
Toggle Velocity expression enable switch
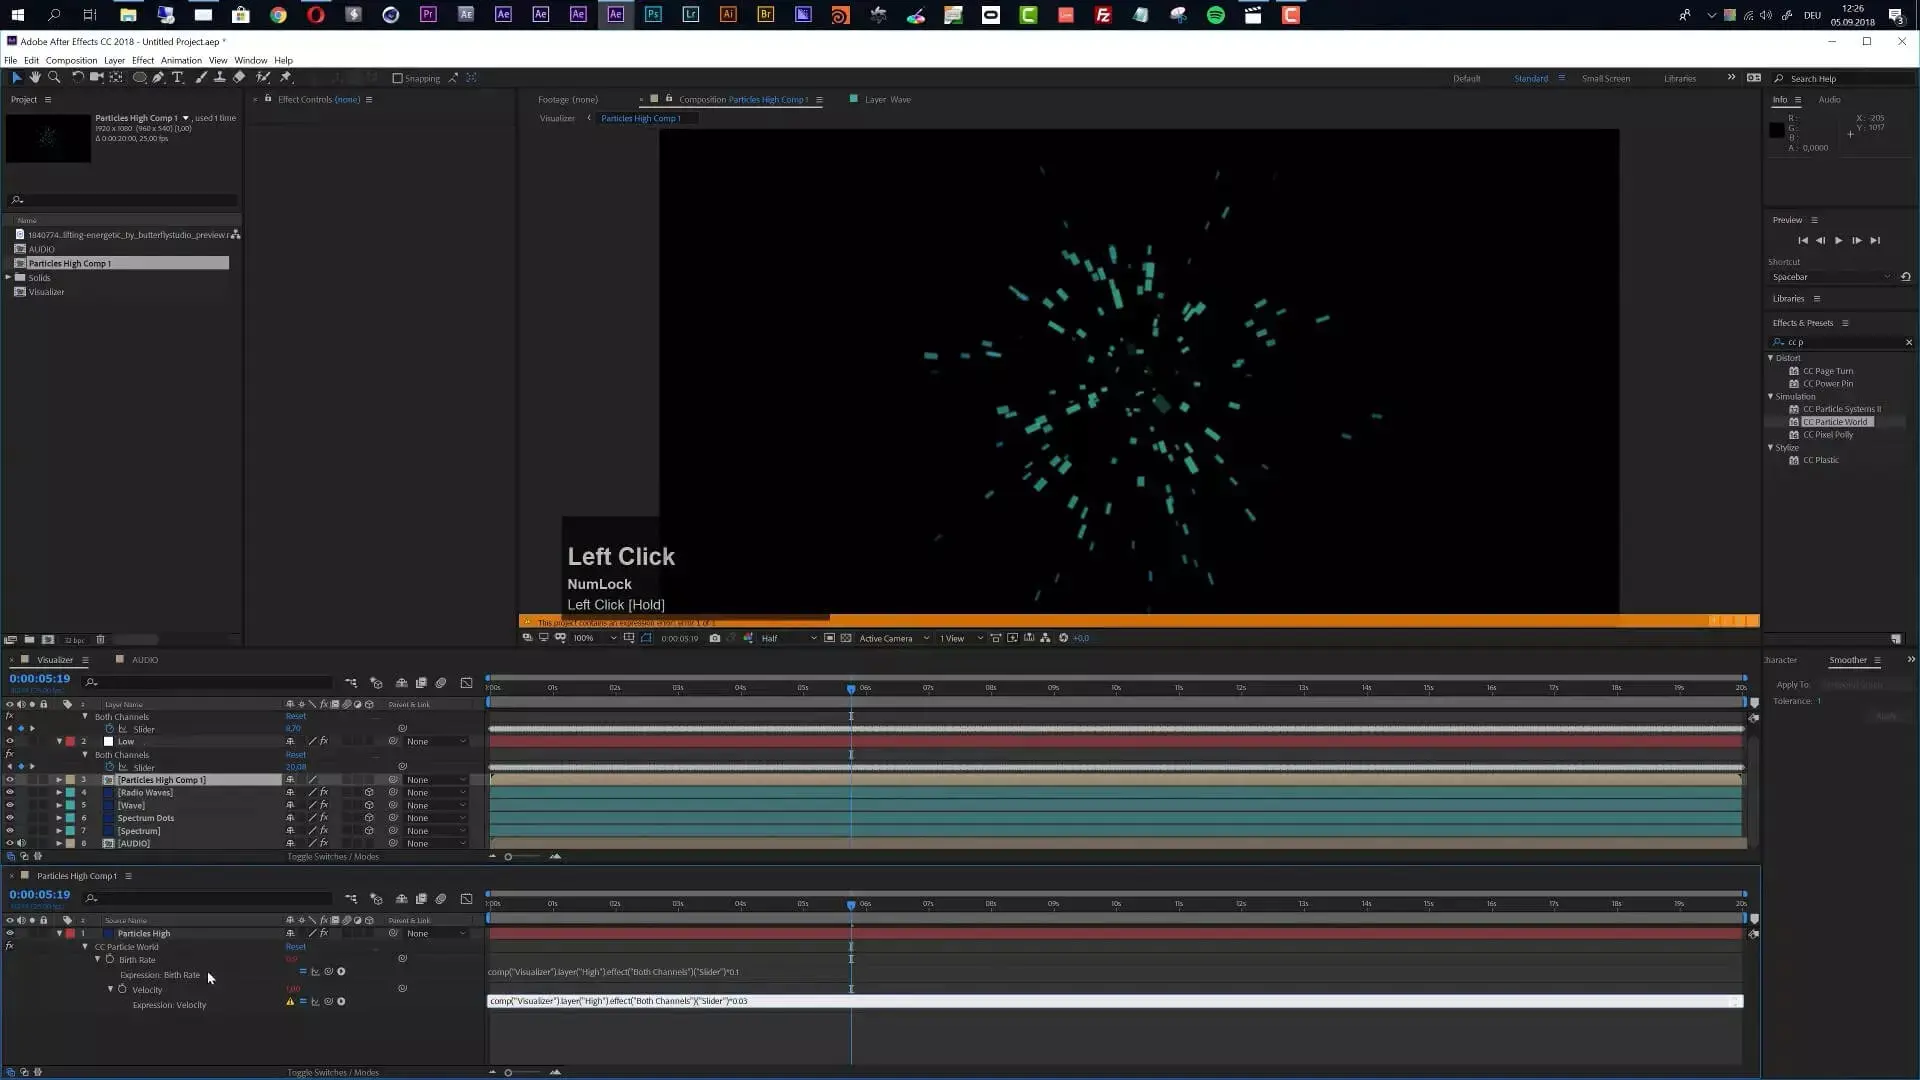pos(303,1002)
